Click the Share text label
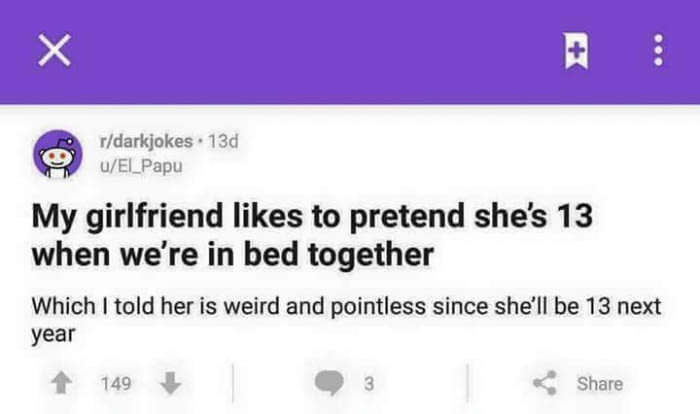The height and width of the screenshot is (414, 700). 600,384
